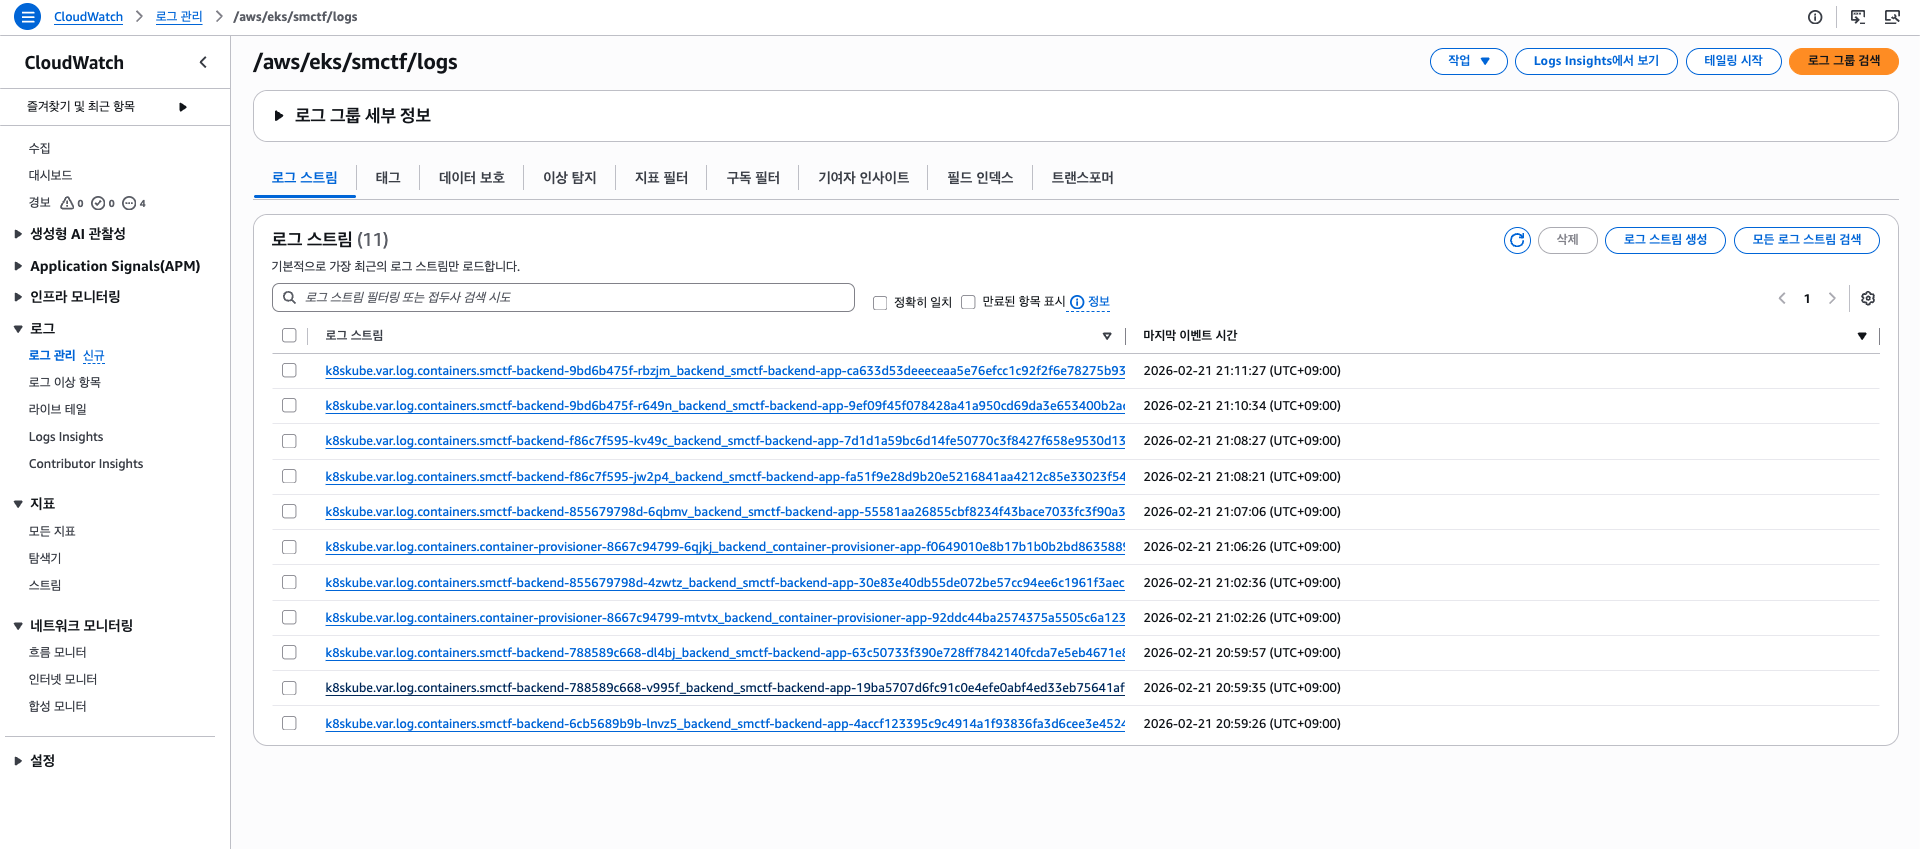
Task: Click Logs Insights에서 보기 button
Action: pos(1596,61)
